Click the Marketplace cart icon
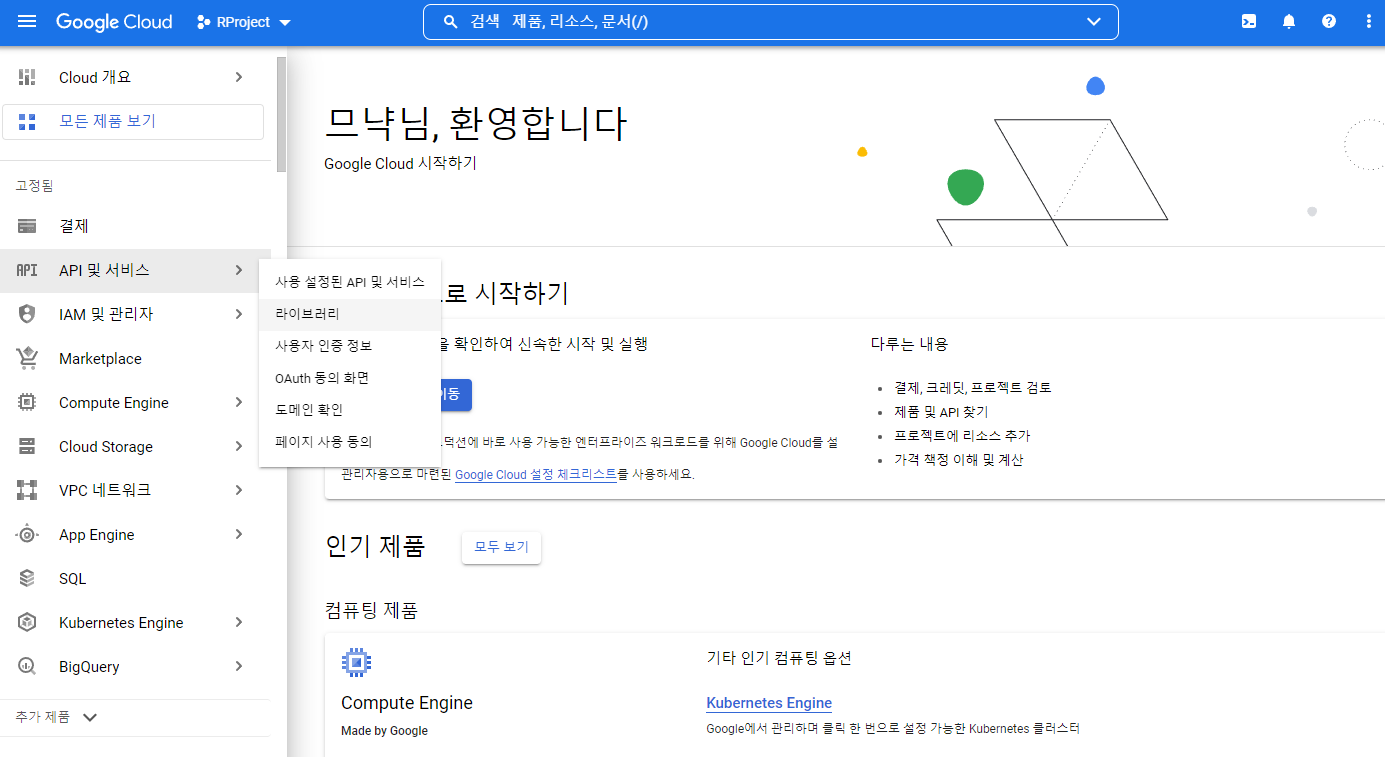 click(27, 358)
